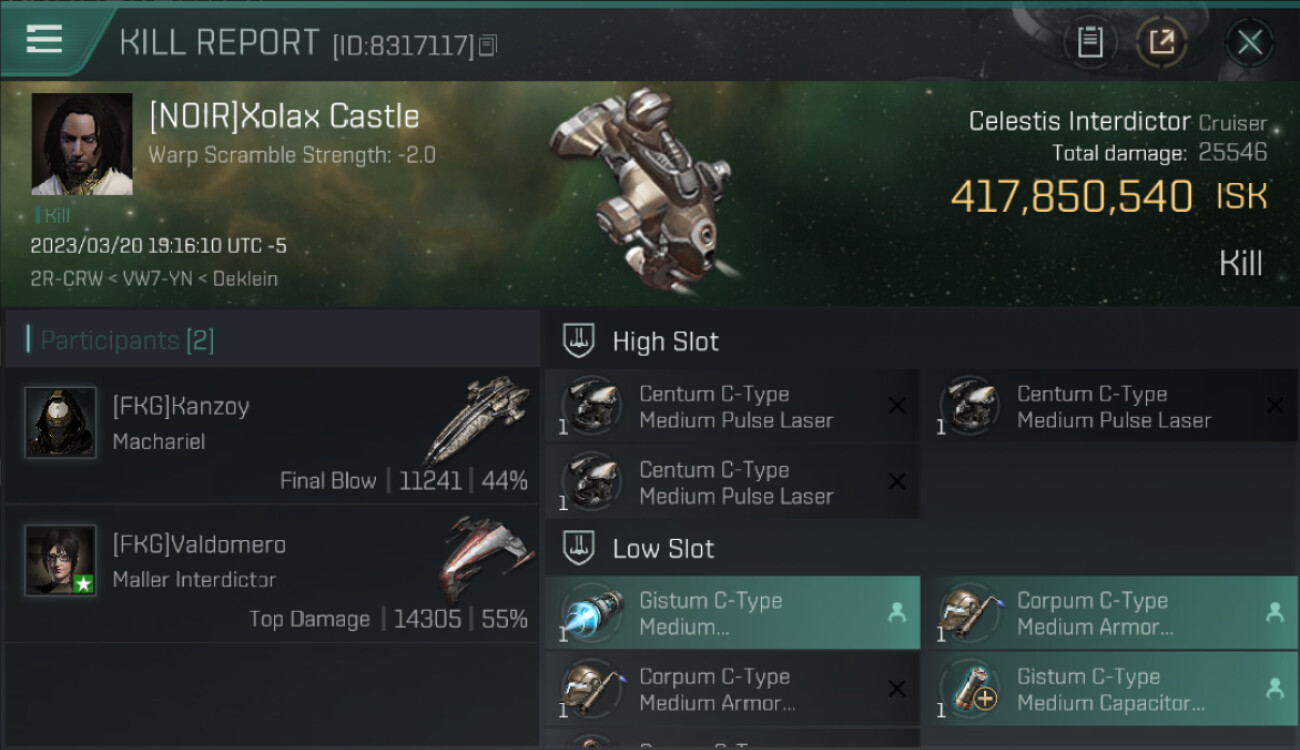Click the clipboard report icon
This screenshot has height=750, width=1300.
click(x=1089, y=42)
